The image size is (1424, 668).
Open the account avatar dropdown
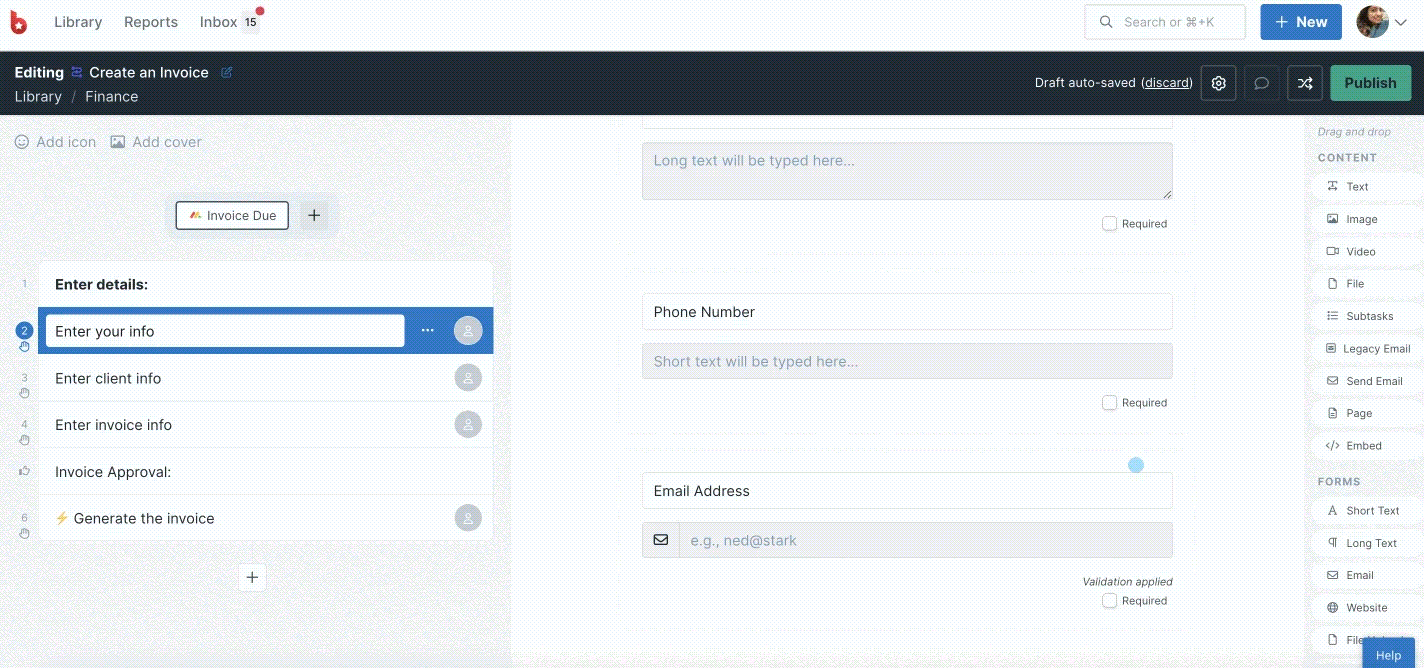click(x=1372, y=21)
